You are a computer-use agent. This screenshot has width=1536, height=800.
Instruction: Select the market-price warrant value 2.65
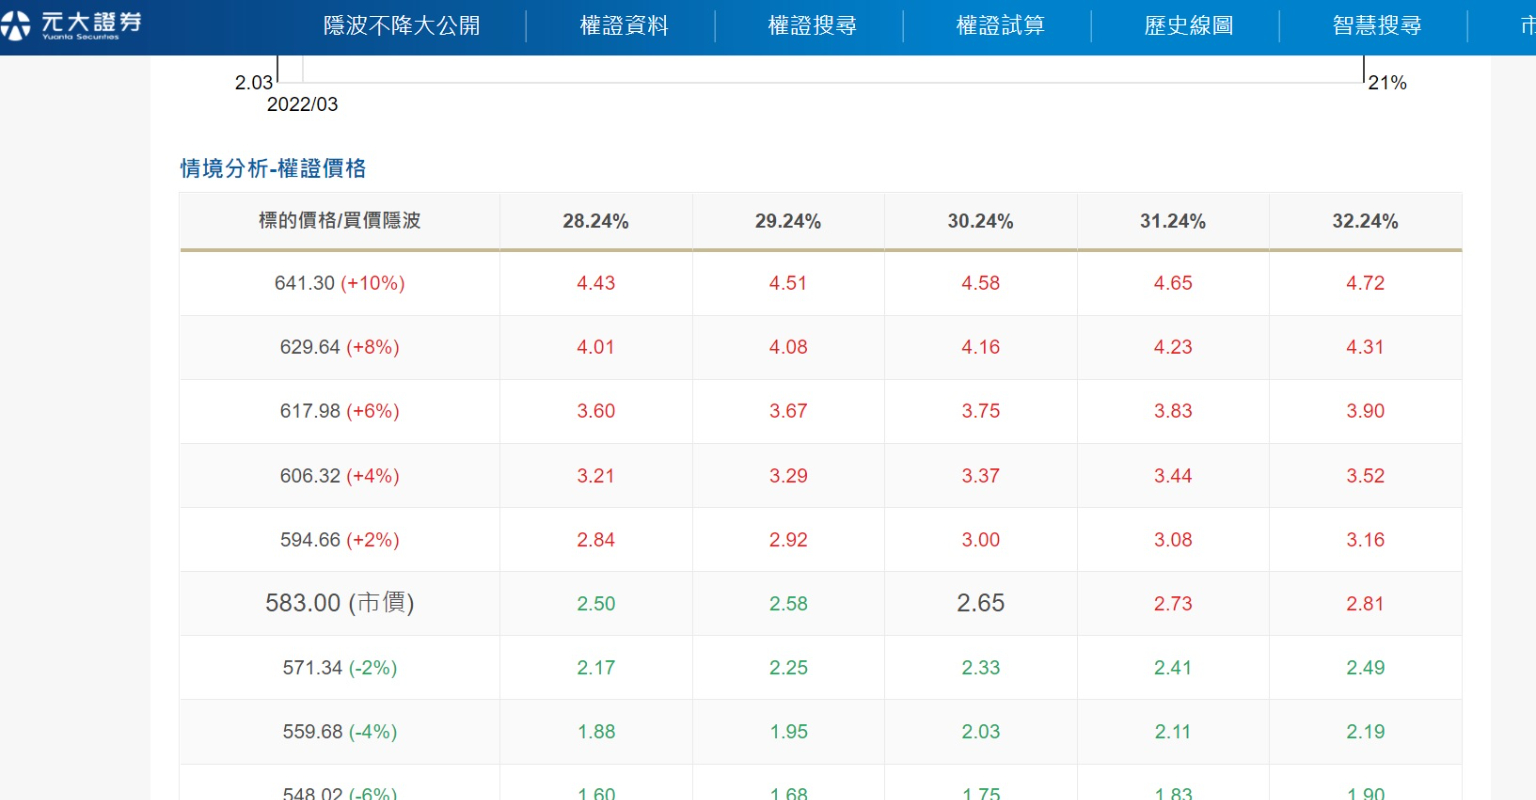point(980,603)
